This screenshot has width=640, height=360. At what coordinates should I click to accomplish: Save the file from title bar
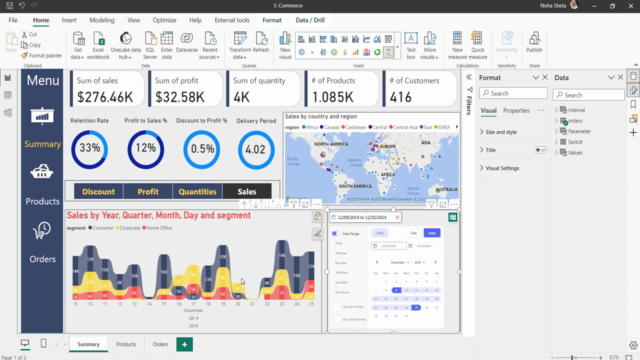coord(9,6)
